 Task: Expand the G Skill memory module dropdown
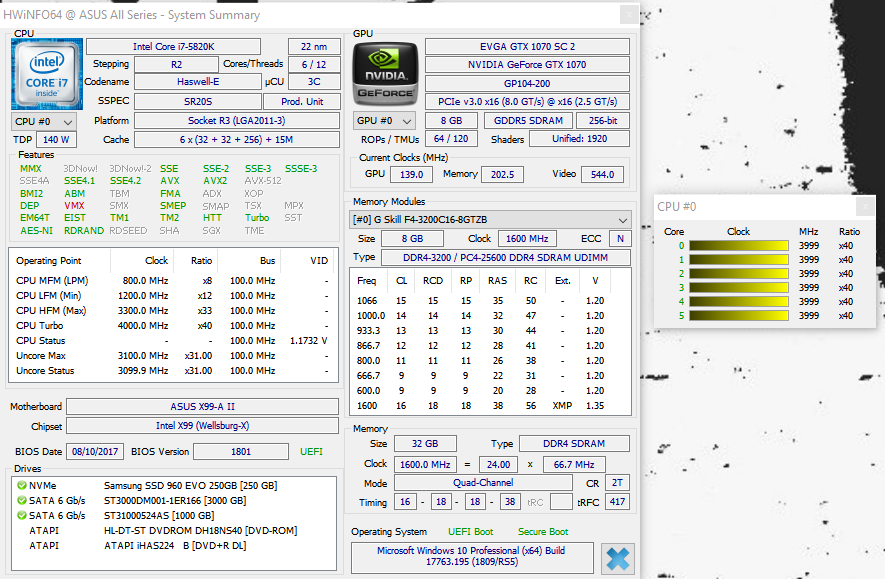tap(490, 220)
